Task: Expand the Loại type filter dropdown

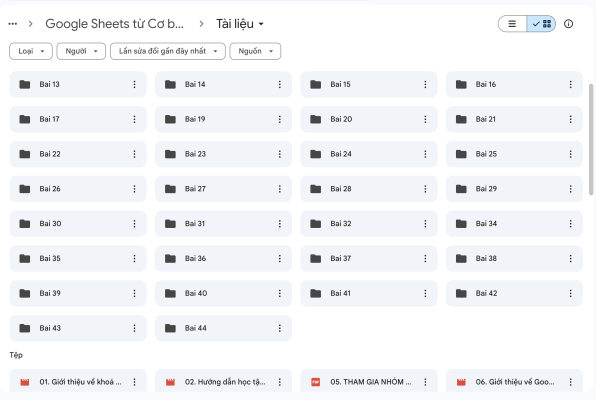Action: point(31,51)
